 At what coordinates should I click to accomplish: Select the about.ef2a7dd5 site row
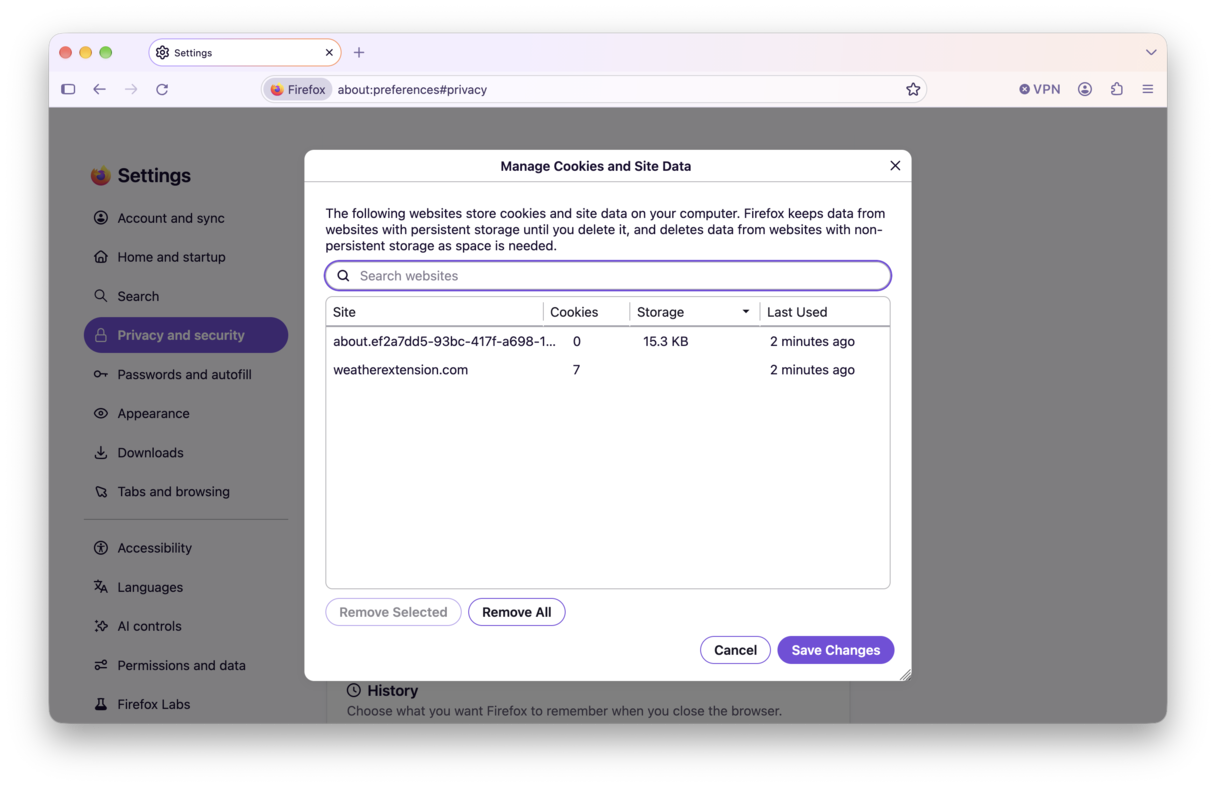(x=608, y=341)
